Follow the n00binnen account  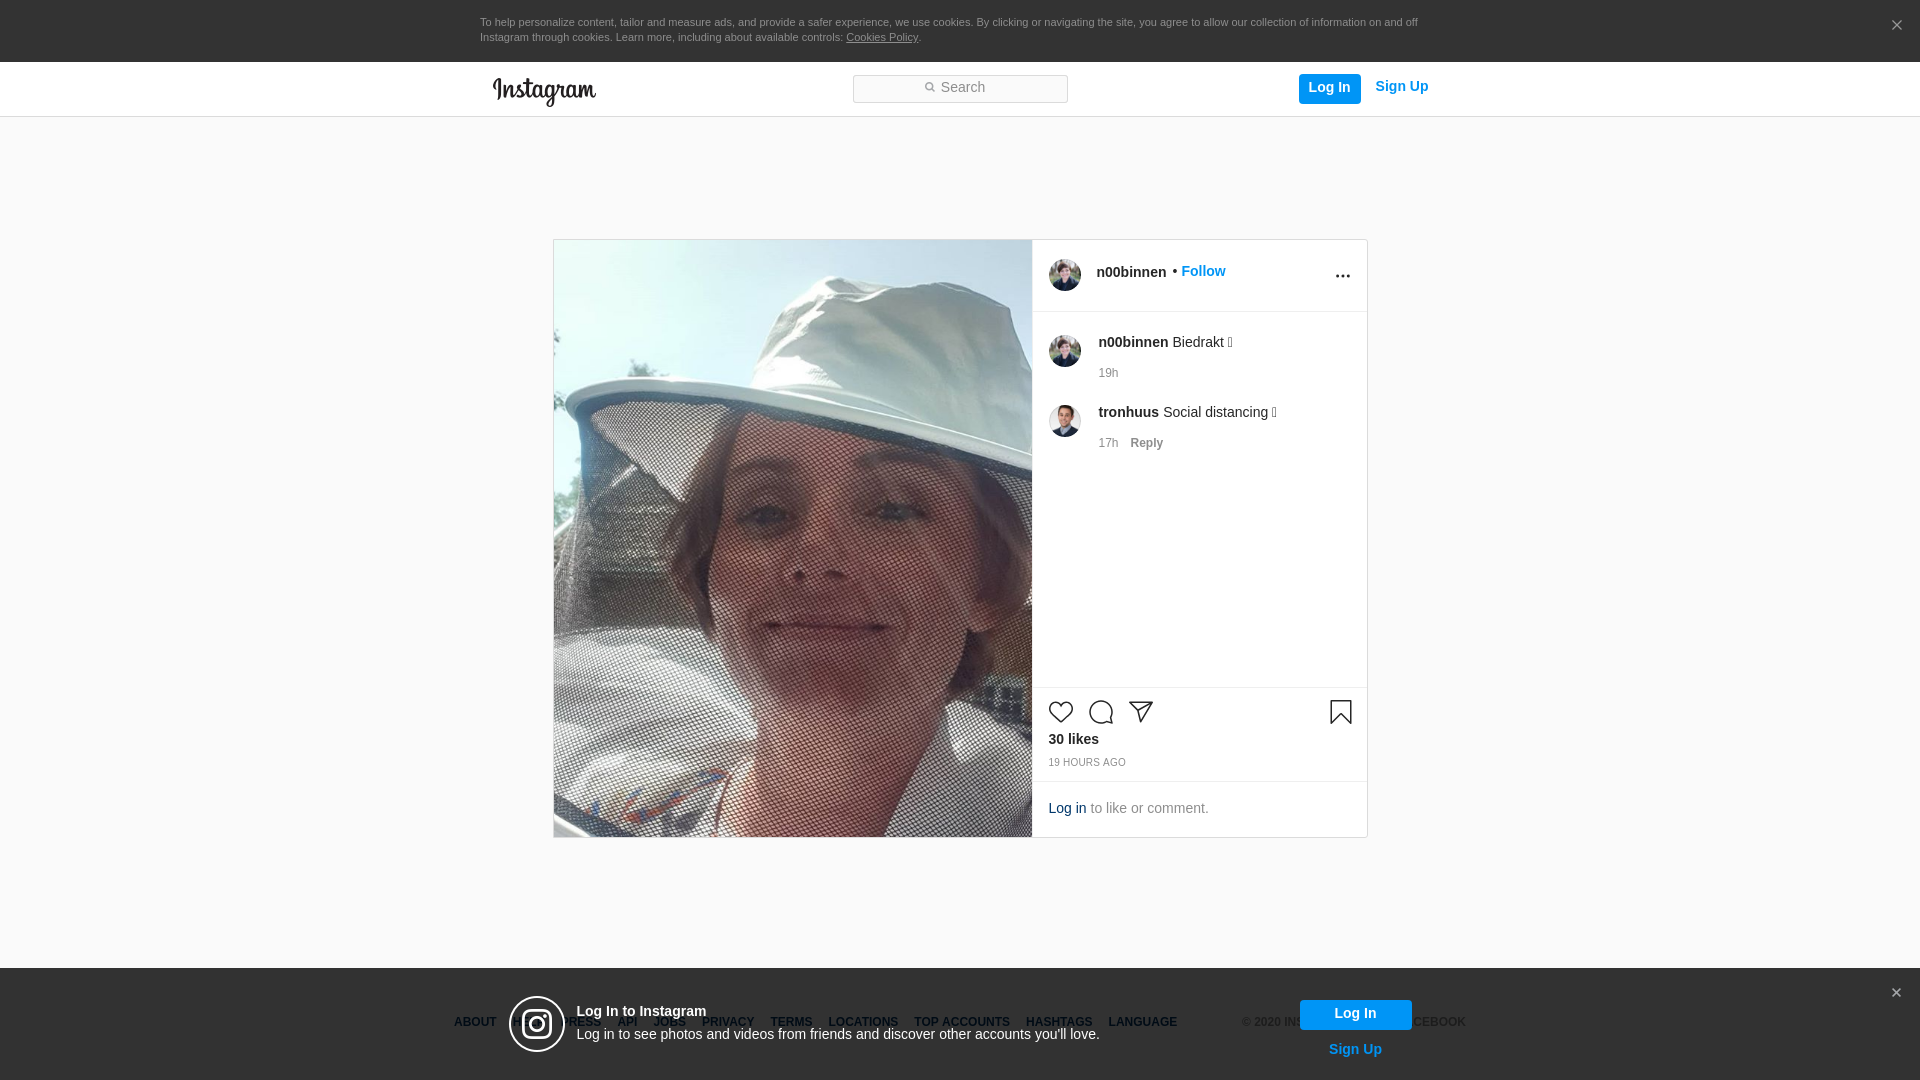[x=1203, y=271]
